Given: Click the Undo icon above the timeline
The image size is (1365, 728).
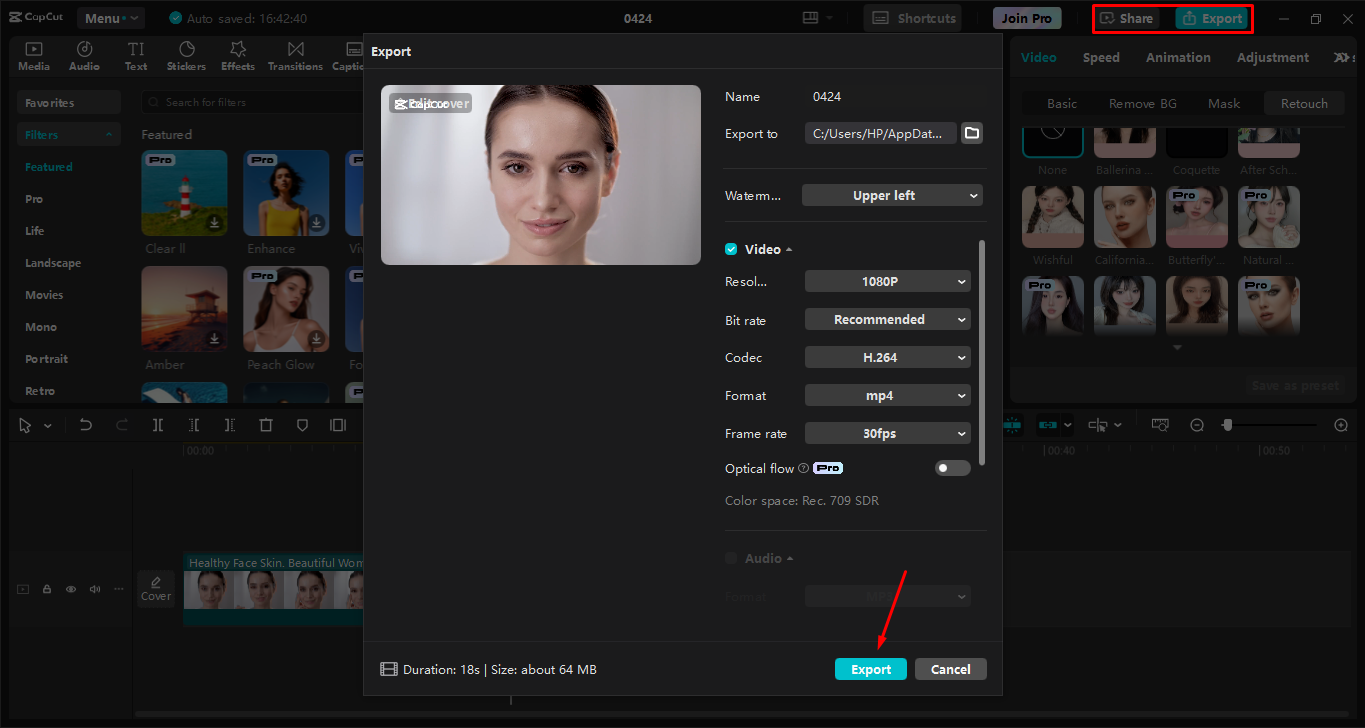Looking at the screenshot, I should (85, 424).
